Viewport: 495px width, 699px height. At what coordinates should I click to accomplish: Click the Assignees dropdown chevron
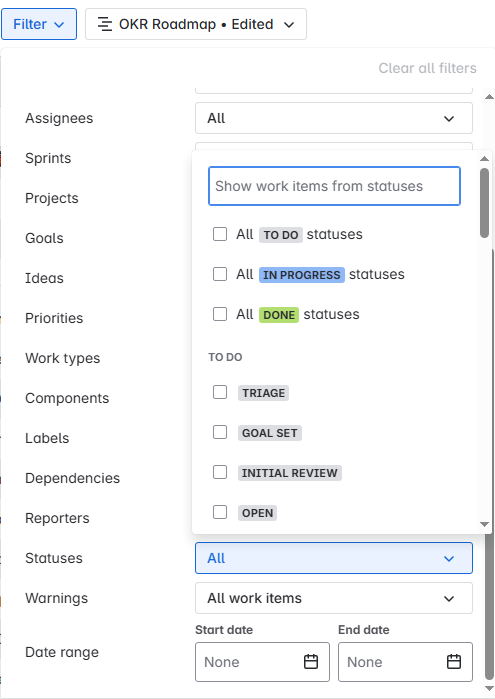(449, 119)
